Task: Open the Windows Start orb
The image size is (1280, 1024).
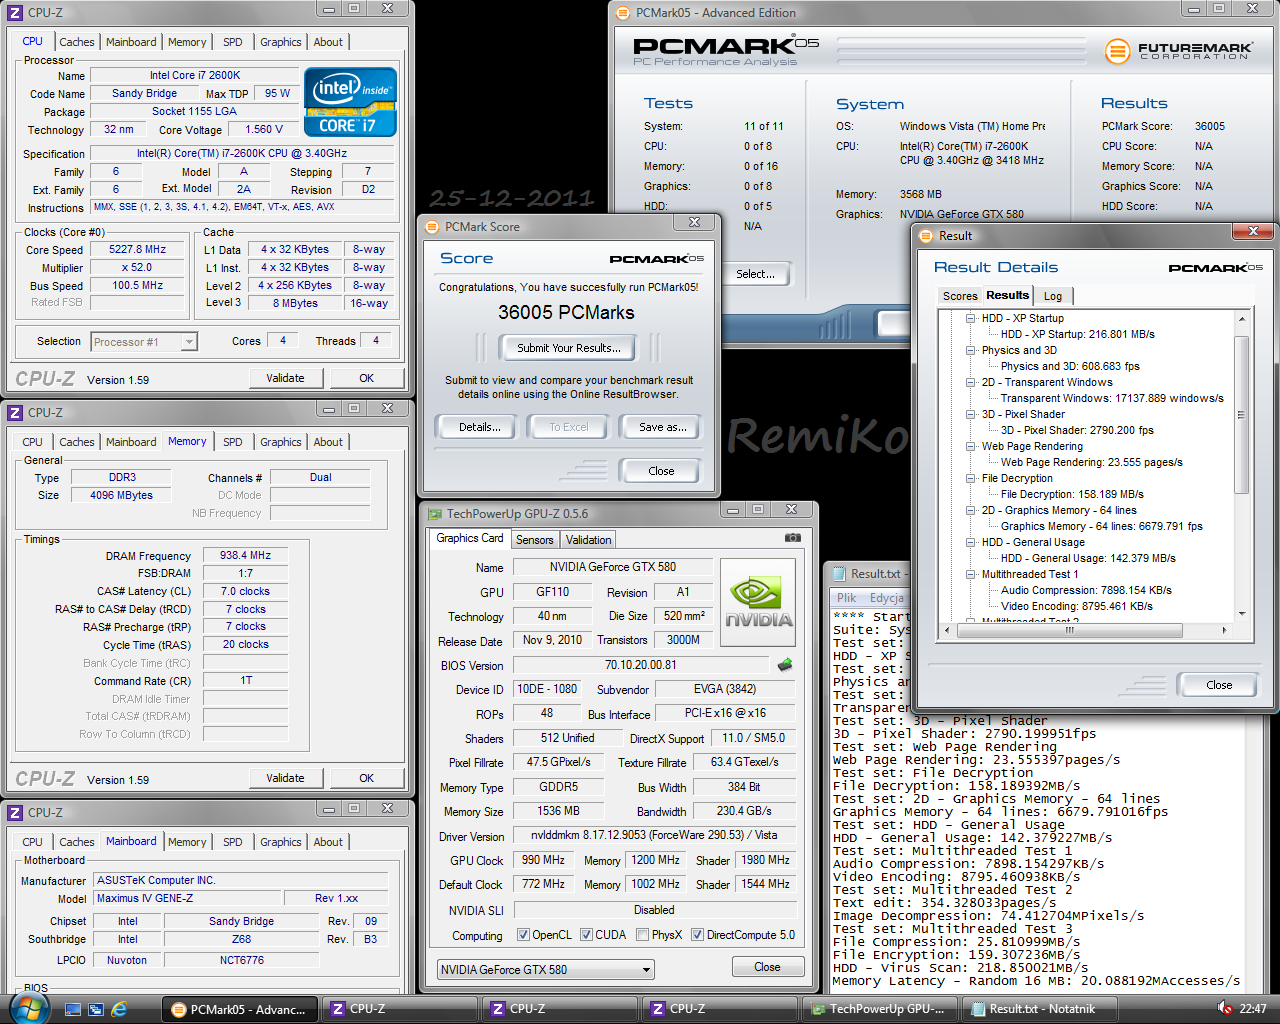Action: (27, 1007)
